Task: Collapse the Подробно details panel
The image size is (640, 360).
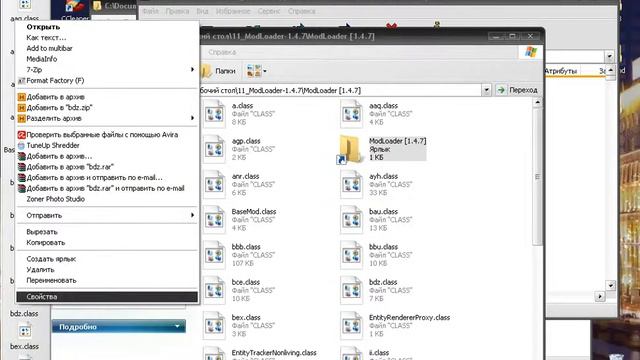Action: (177, 327)
